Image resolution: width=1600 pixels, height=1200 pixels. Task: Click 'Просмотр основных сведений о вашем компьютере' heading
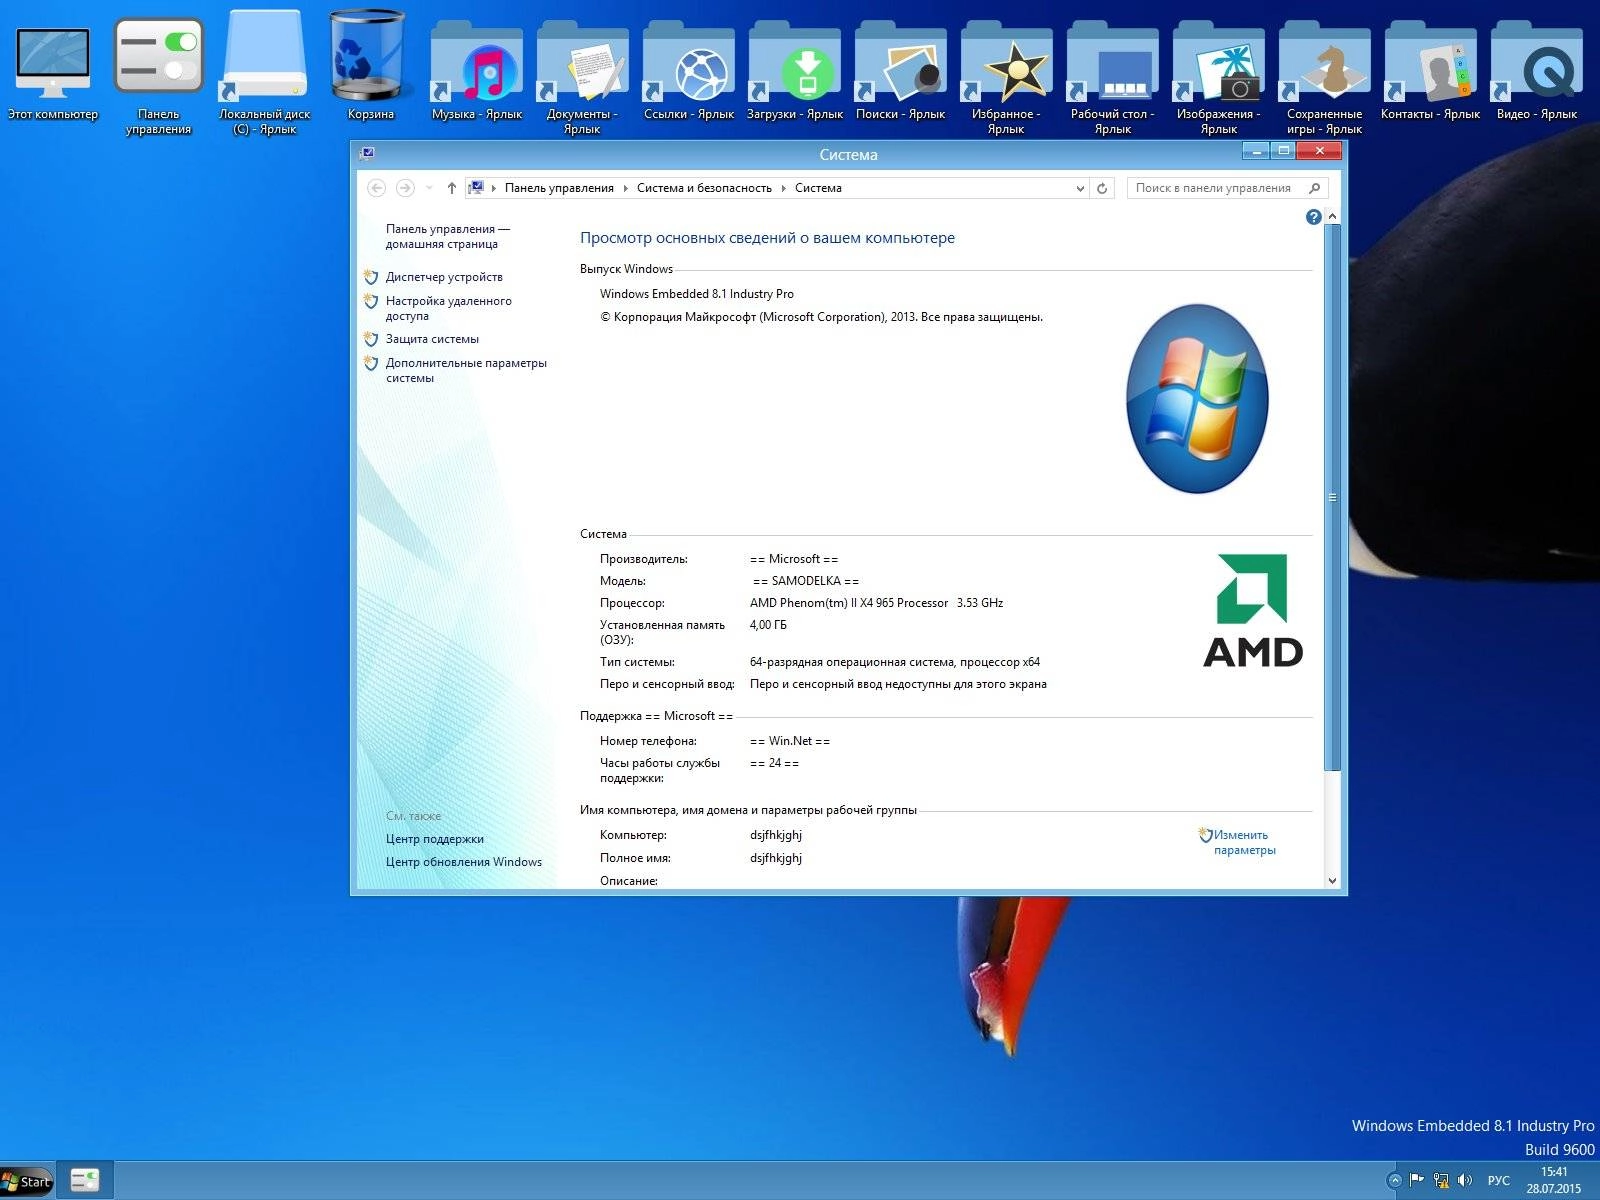(767, 238)
